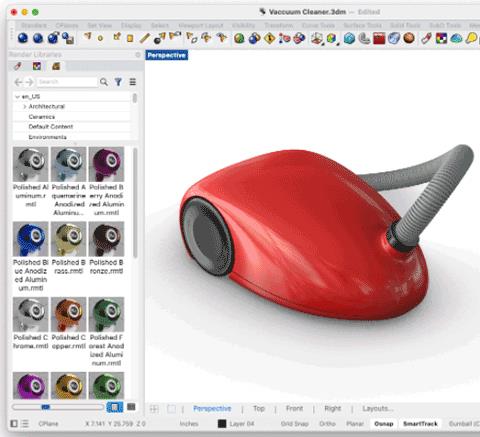Viewport: 480px width, 437px height.
Task: Collapse the en_US tree folder
Action: (17, 97)
